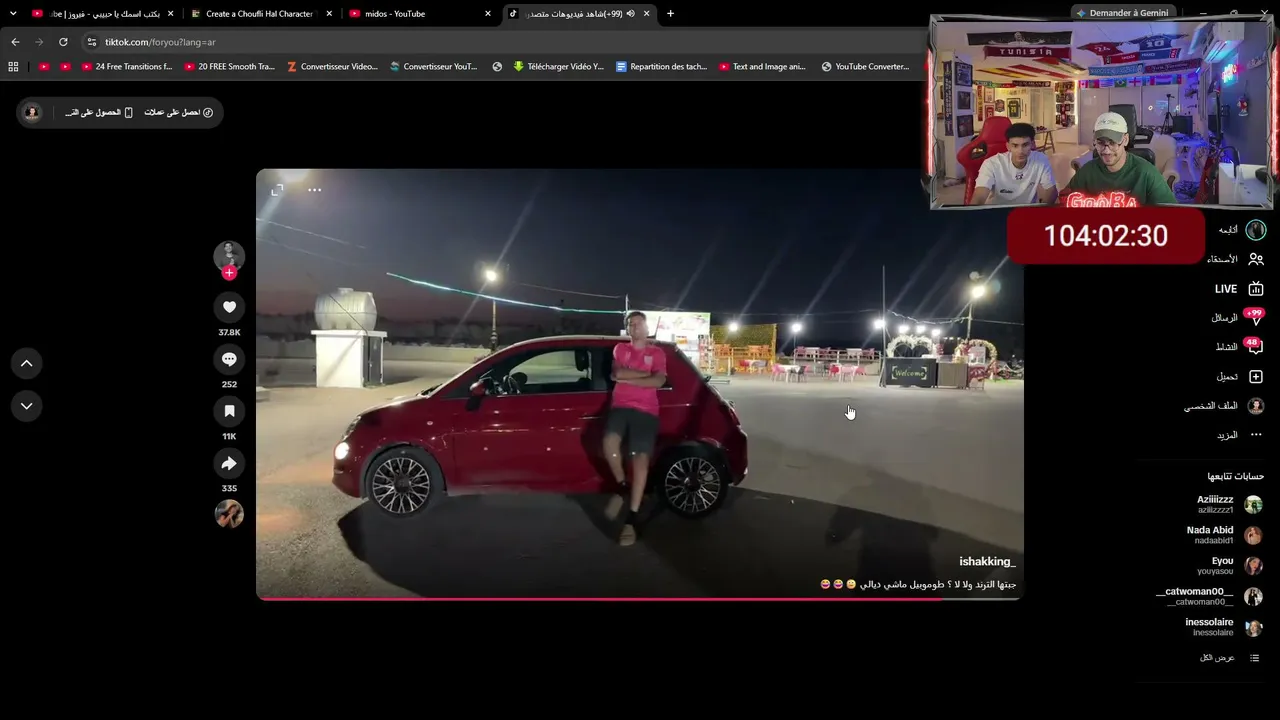Viewport: 1280px width, 720px height.
Task: Open the '20 FREE Smooth Tra...' bookmark
Action: point(230,67)
